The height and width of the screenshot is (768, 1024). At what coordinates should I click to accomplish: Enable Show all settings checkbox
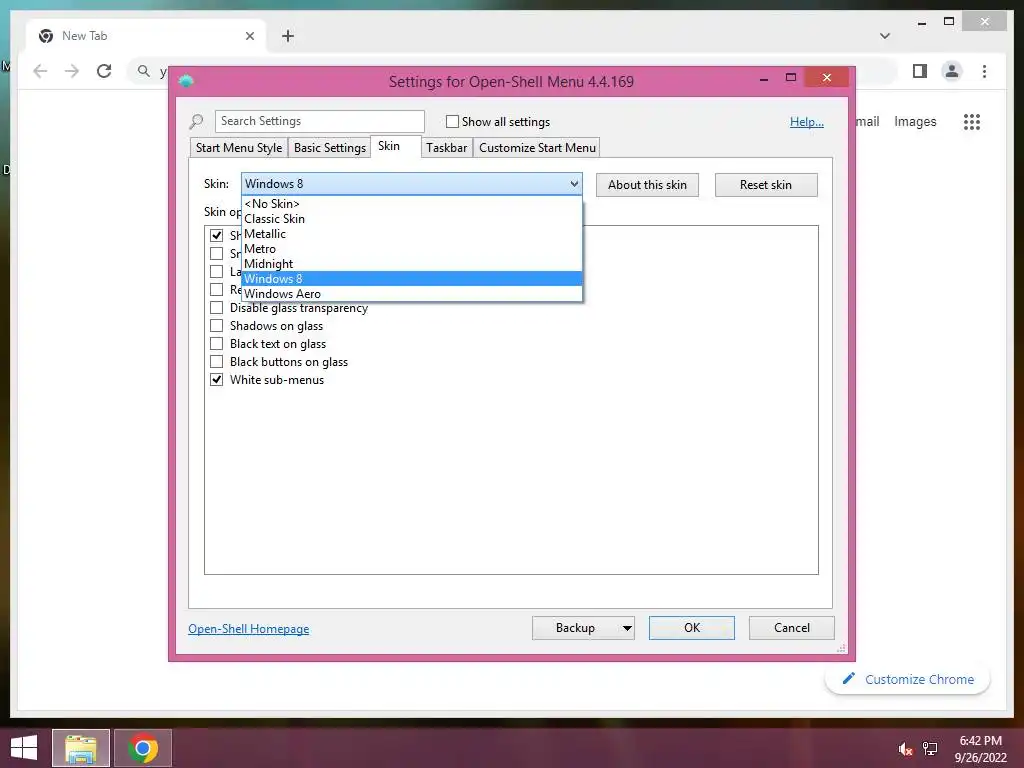coord(452,121)
